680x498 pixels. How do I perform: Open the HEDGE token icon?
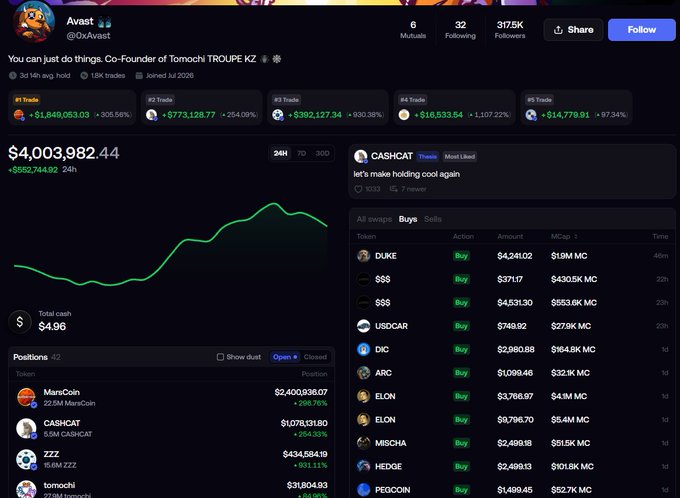(363, 466)
